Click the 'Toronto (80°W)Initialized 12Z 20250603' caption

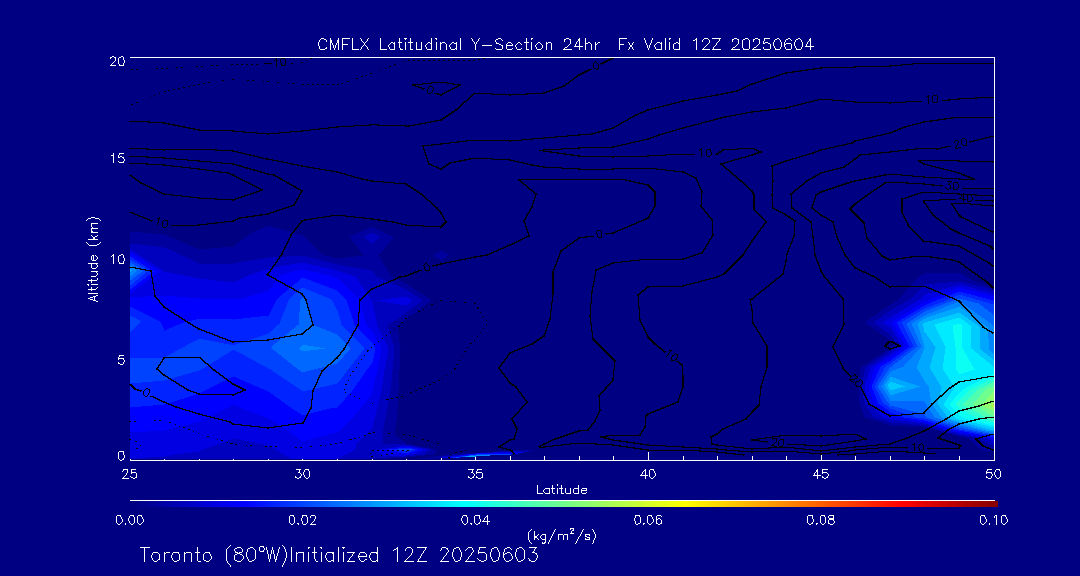pos(339,555)
